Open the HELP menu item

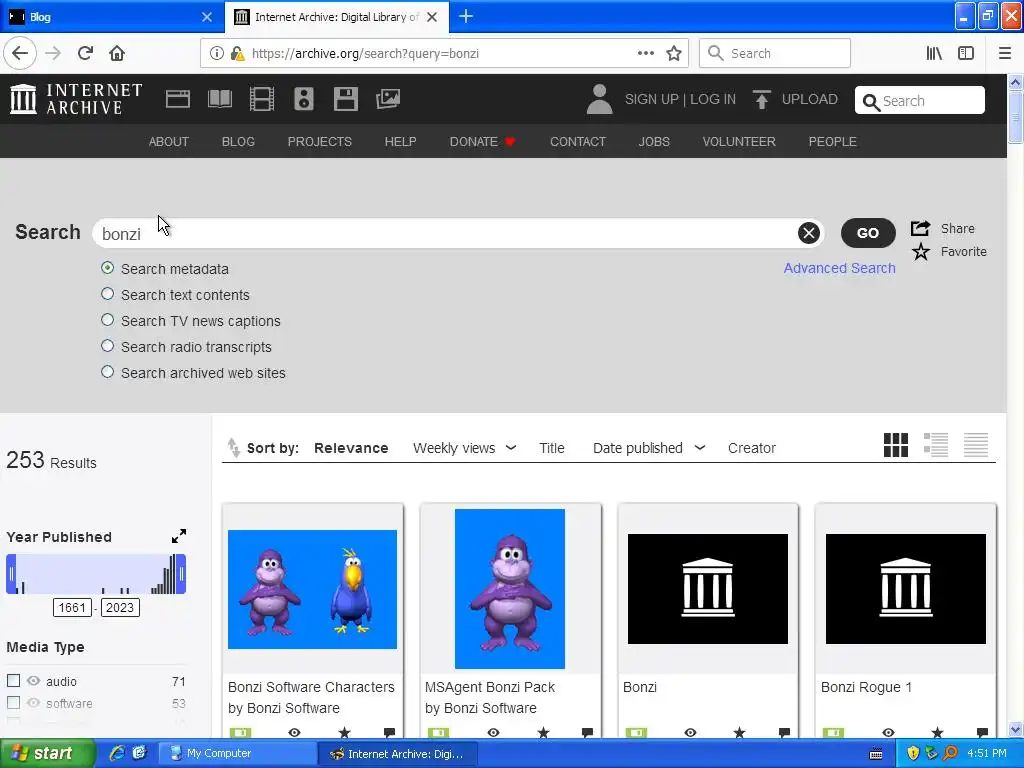coord(400,142)
